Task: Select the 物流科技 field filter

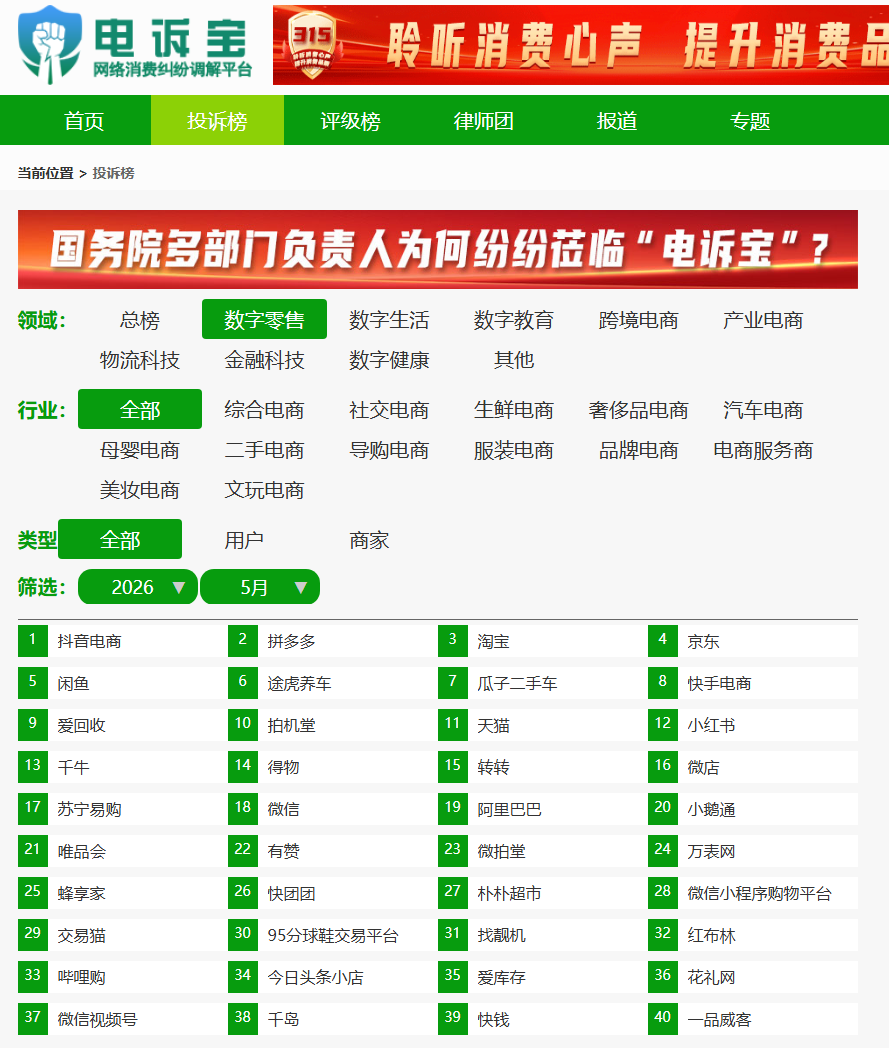Action: point(140,360)
